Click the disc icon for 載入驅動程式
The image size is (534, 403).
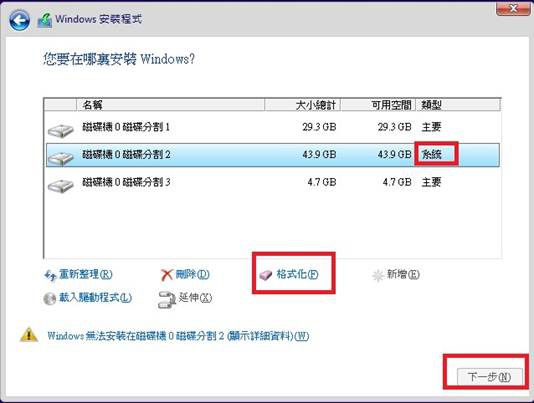click(50, 299)
